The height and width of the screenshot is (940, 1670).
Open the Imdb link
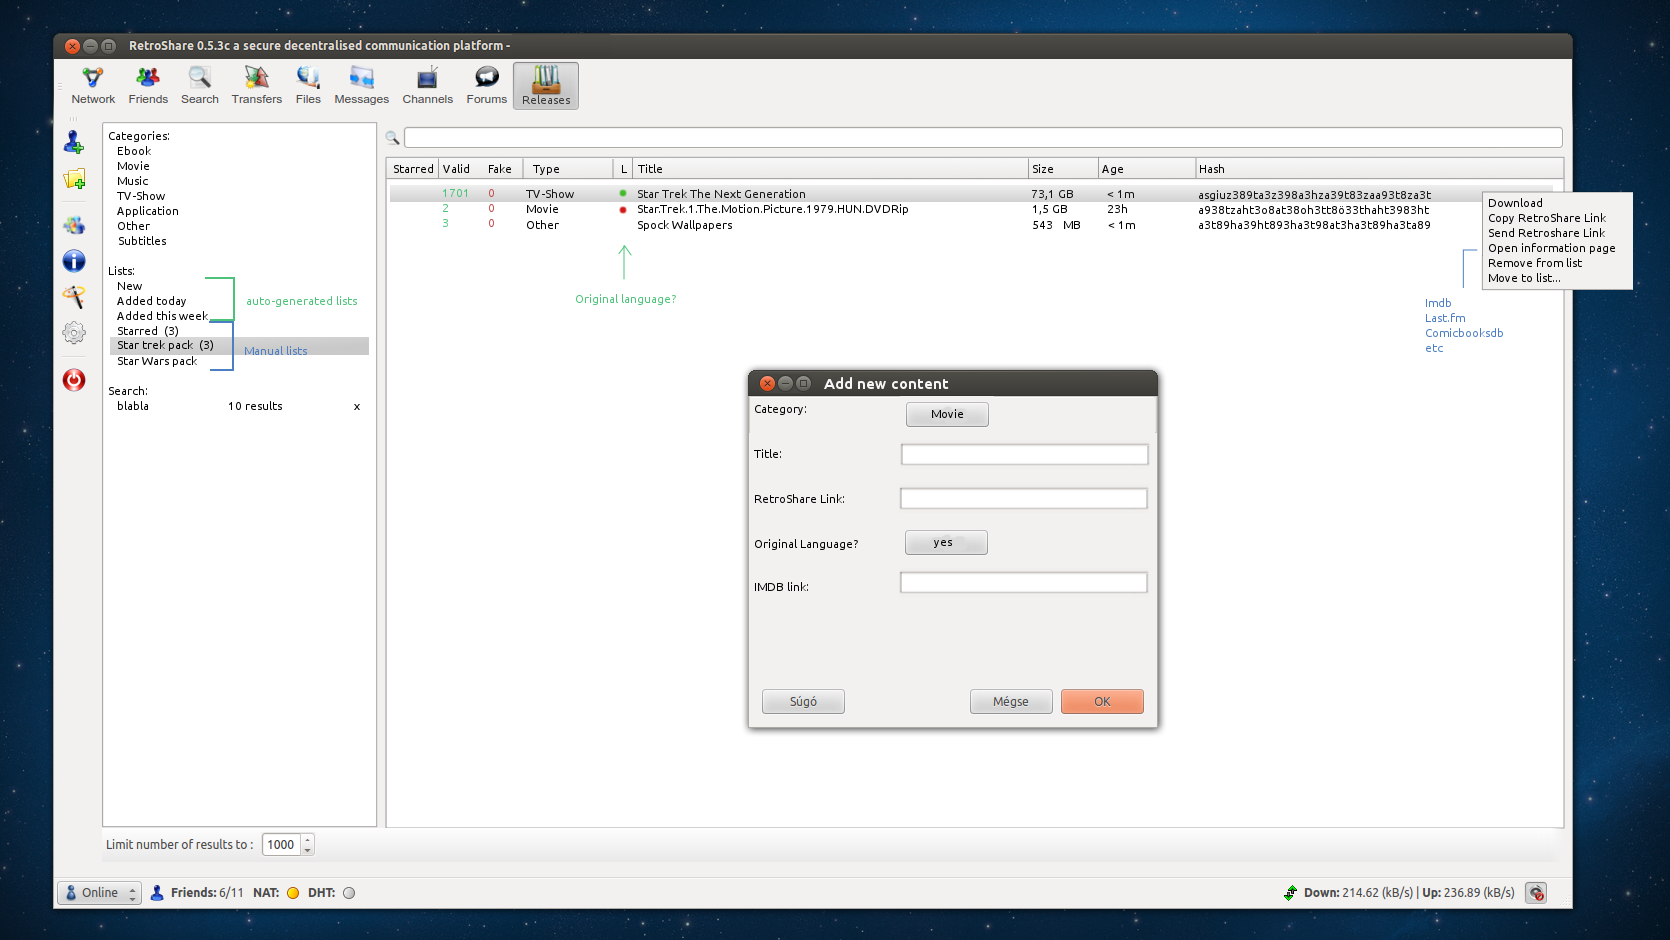[1437, 302]
